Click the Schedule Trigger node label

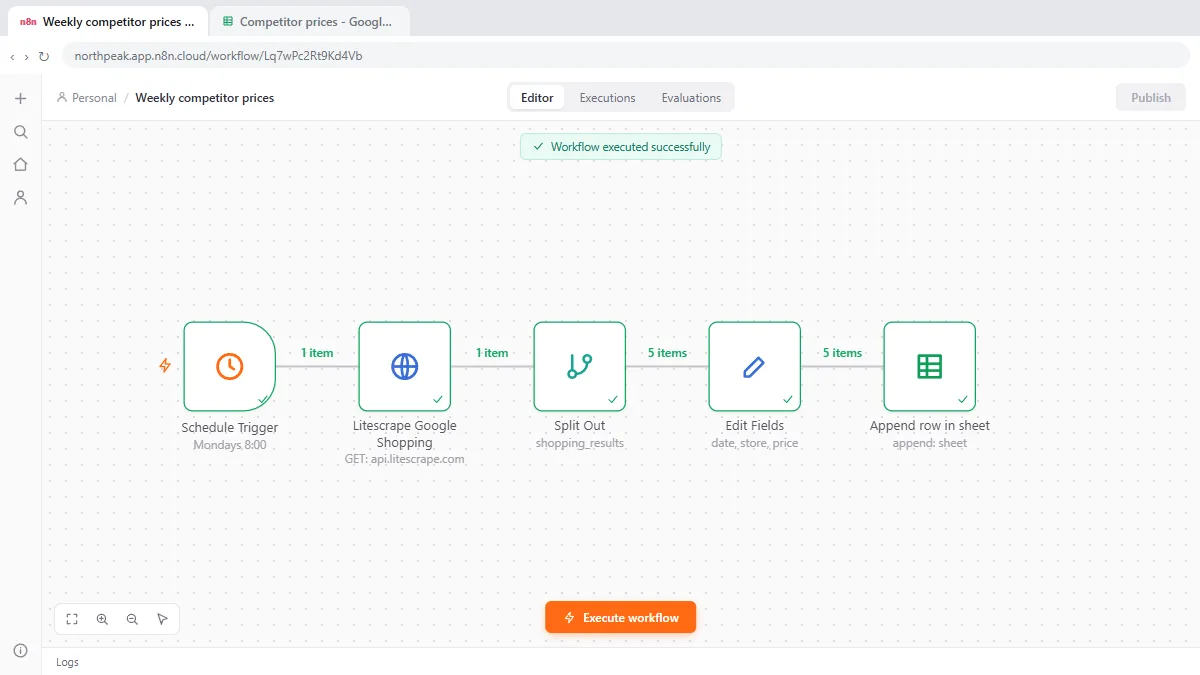coord(230,428)
